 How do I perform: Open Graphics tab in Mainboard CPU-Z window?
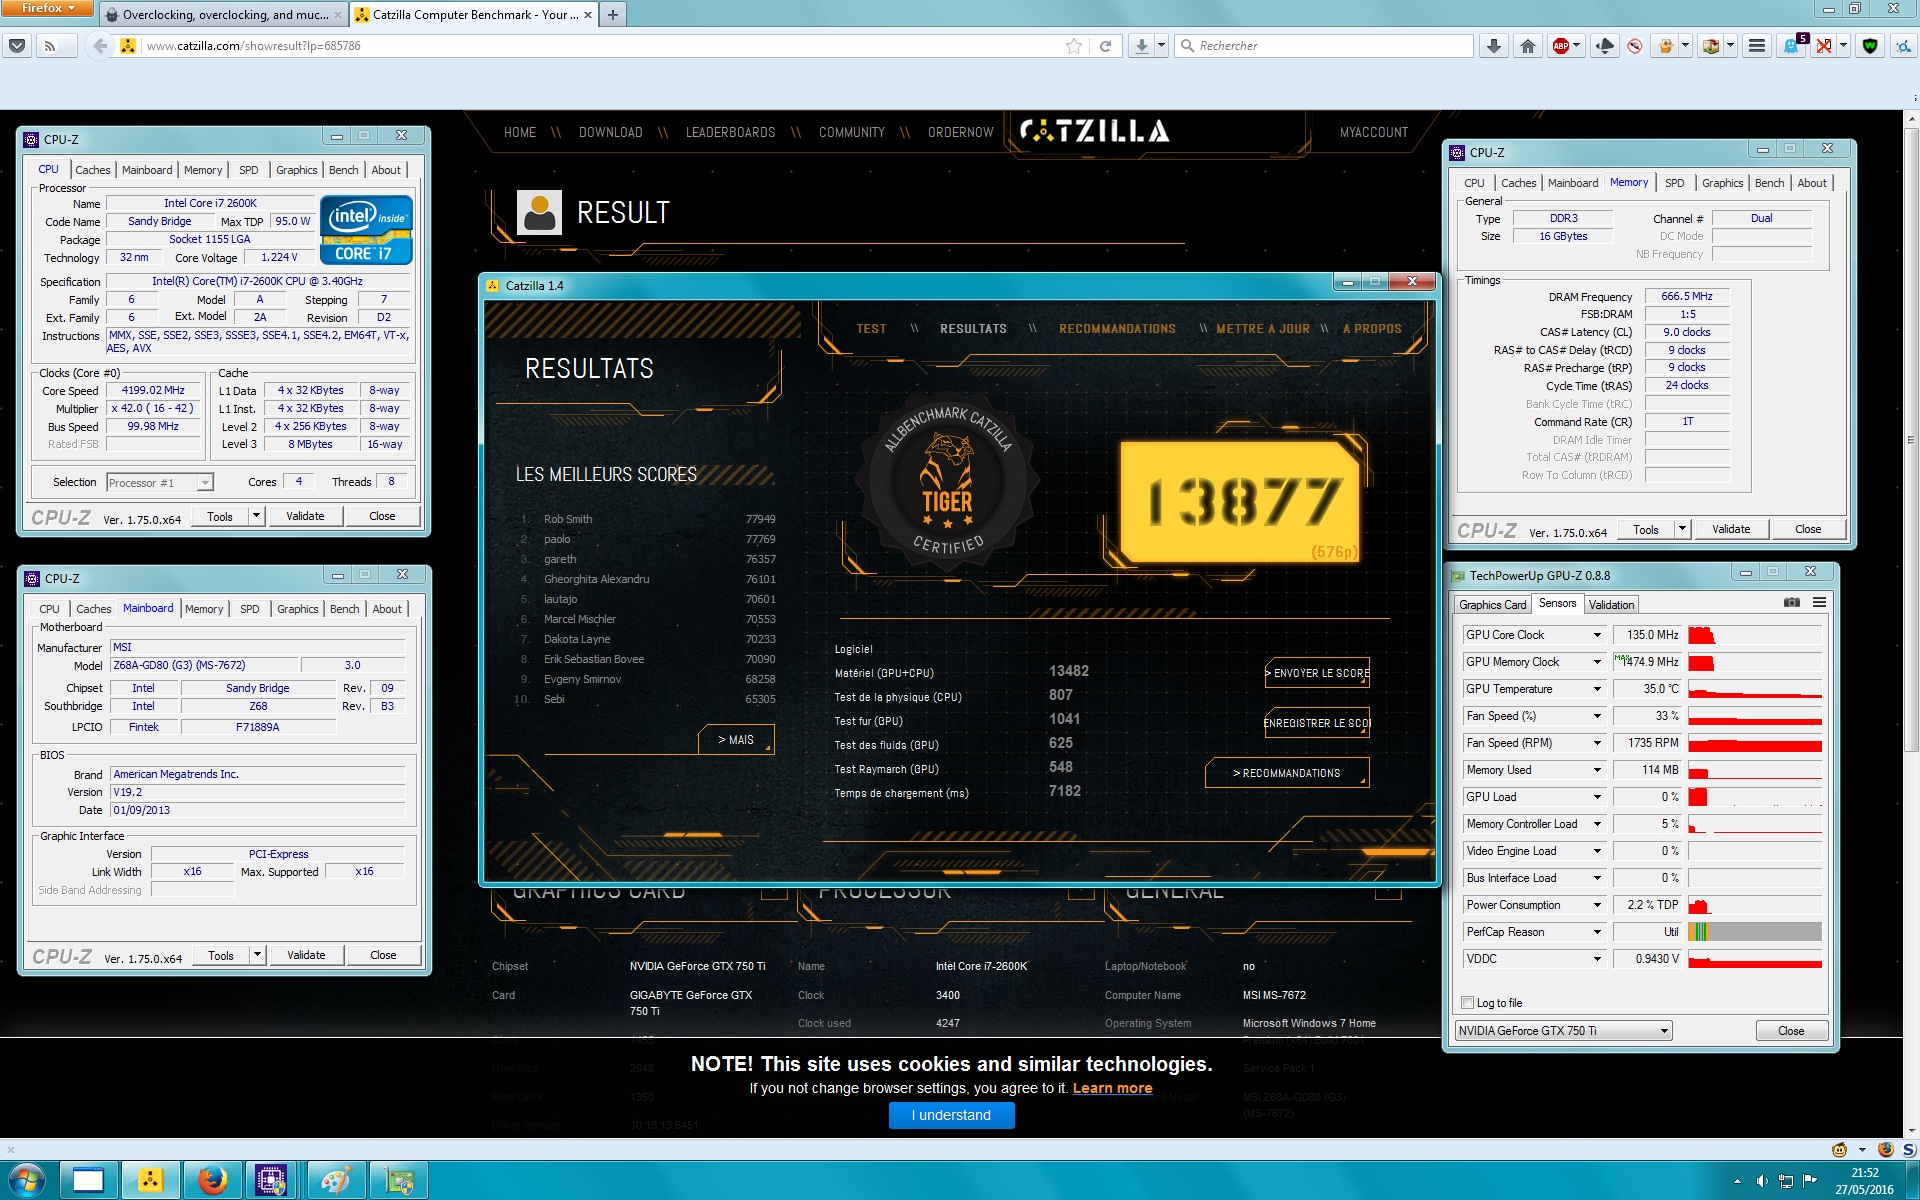coord(297,609)
